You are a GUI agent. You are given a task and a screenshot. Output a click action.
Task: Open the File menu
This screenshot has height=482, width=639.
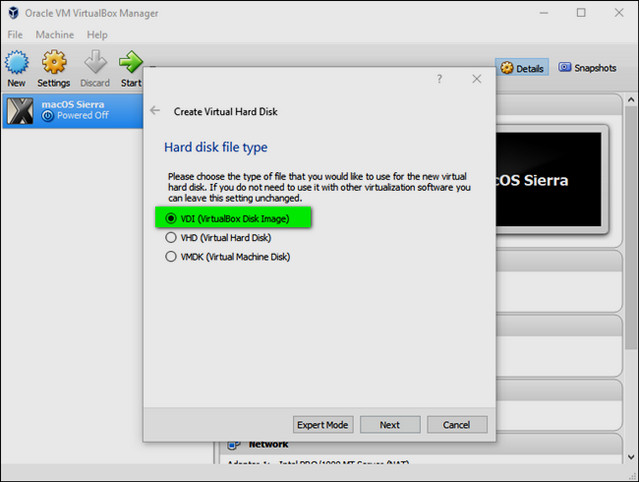15,35
